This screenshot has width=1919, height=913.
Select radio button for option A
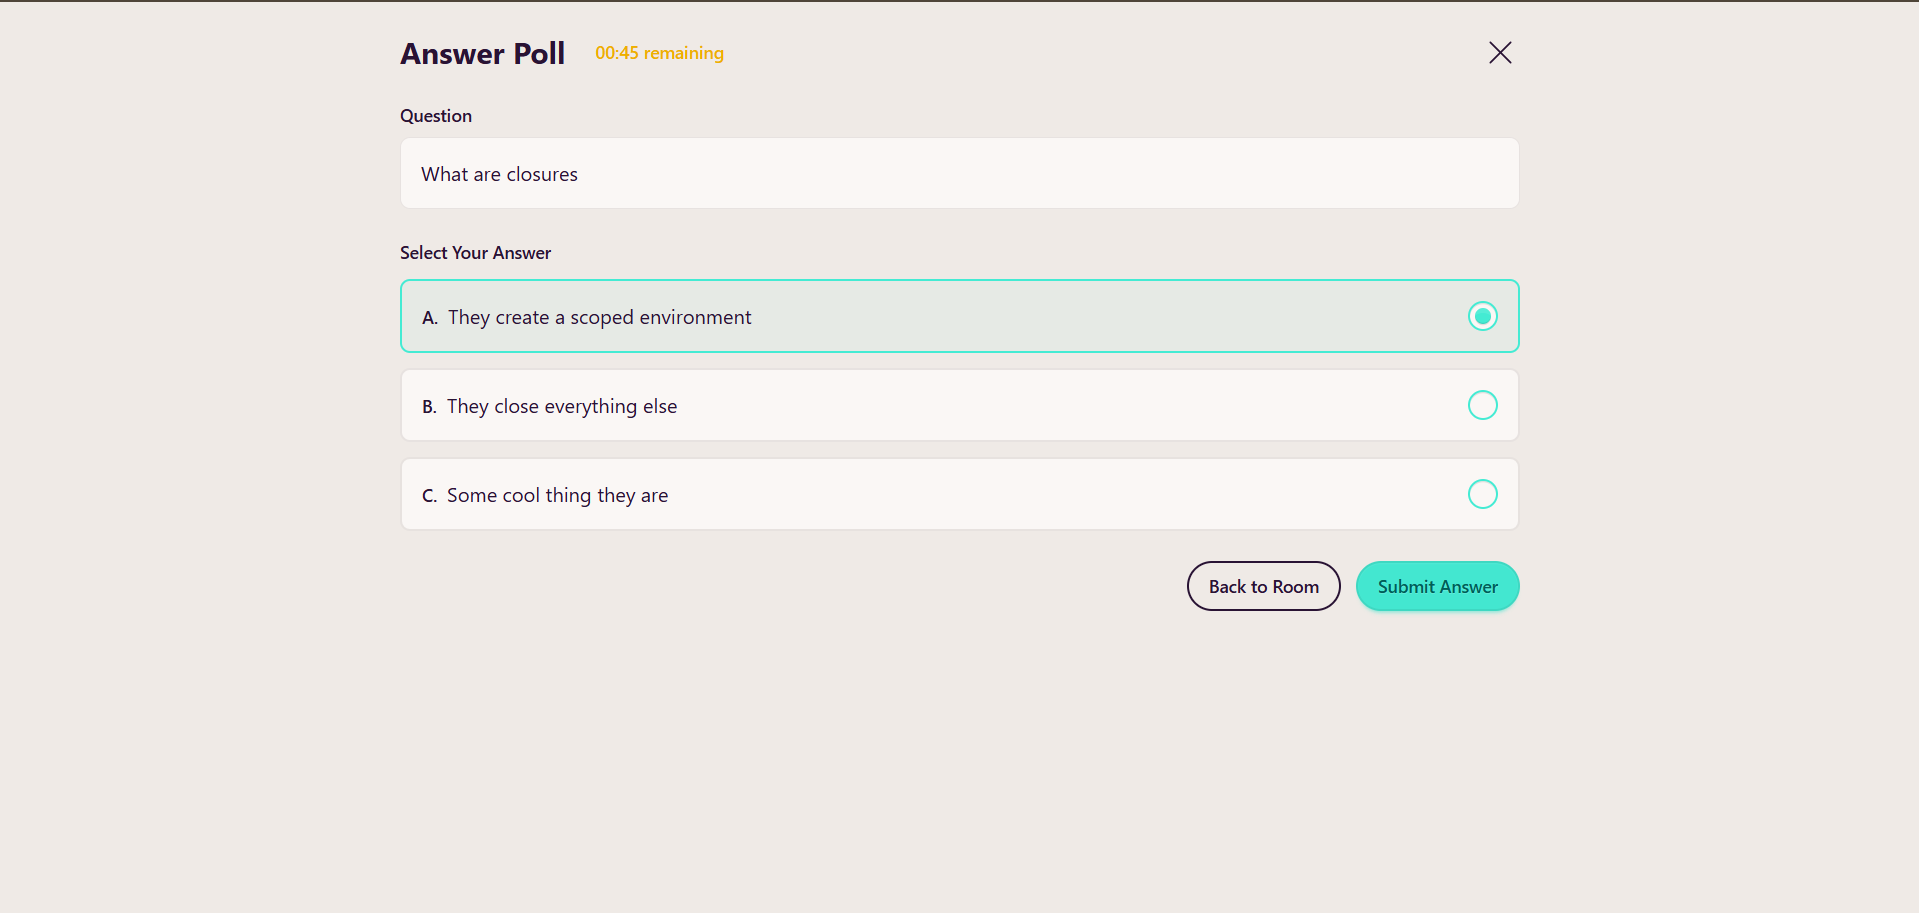[1482, 316]
